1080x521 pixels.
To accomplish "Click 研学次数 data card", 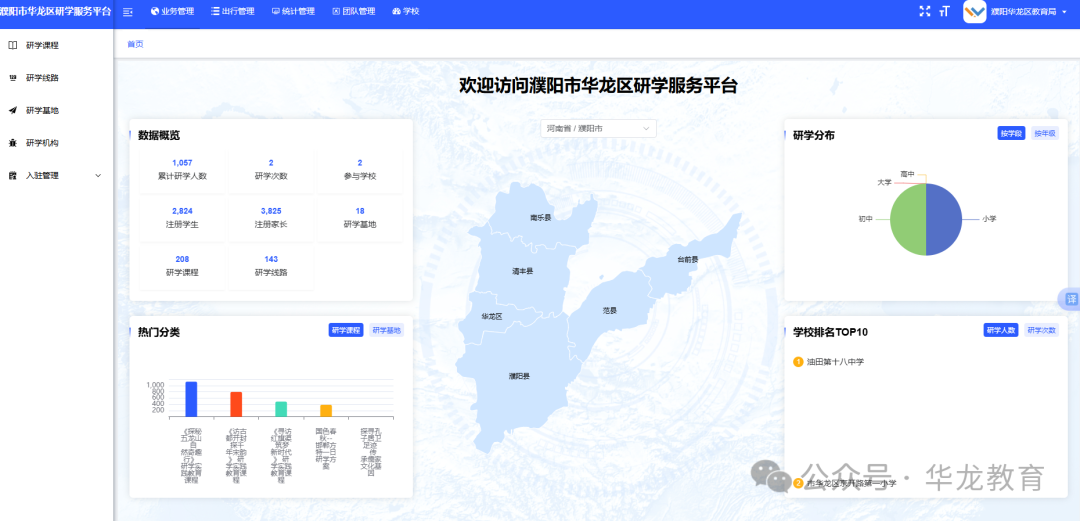I will pyautogui.click(x=271, y=170).
